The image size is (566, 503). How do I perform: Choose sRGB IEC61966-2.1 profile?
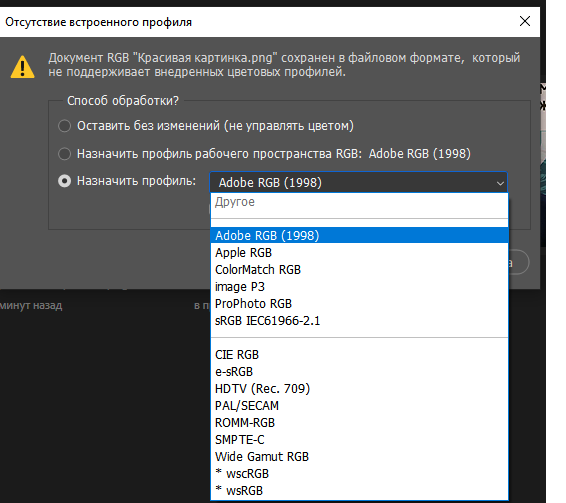click(x=359, y=321)
